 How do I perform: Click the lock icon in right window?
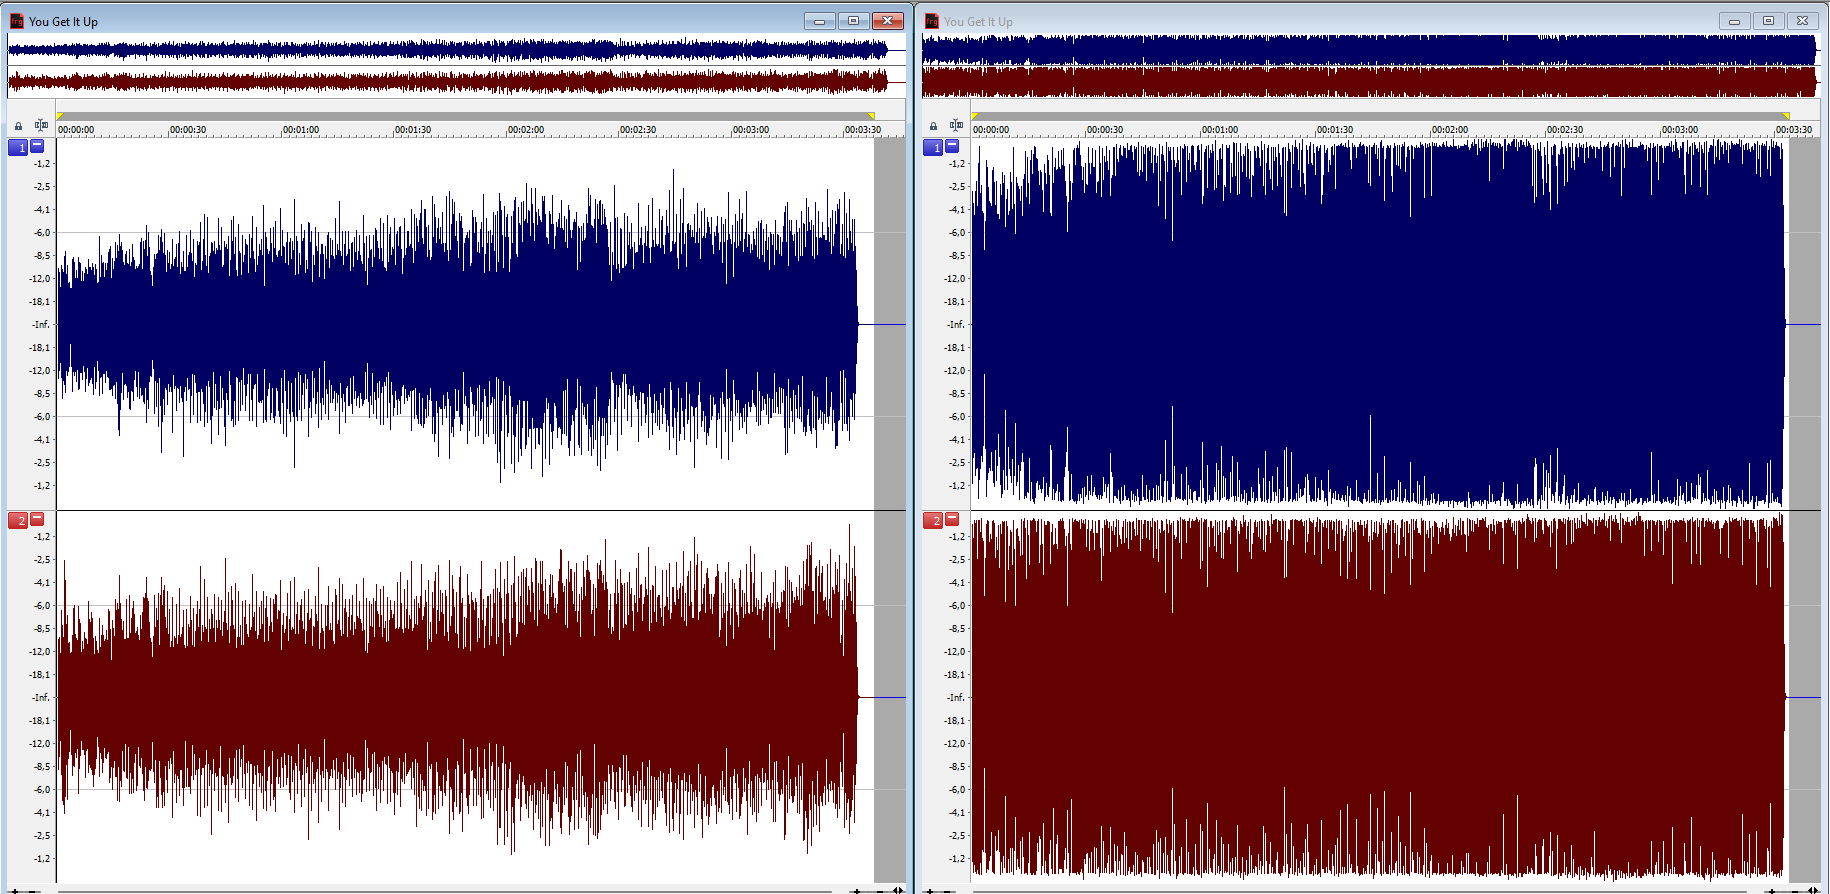(933, 126)
